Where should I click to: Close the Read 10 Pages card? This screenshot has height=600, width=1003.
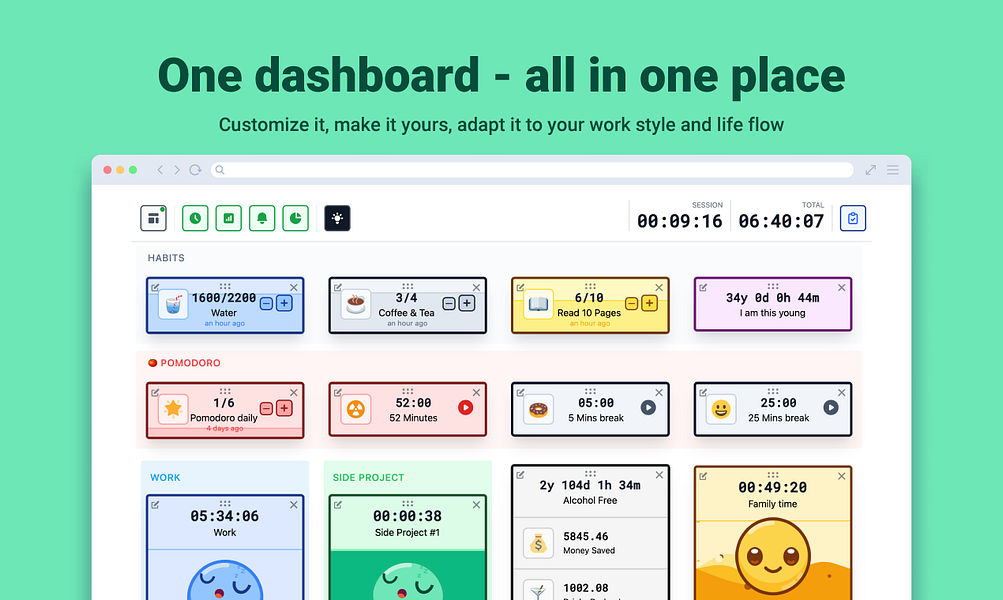coord(659,288)
